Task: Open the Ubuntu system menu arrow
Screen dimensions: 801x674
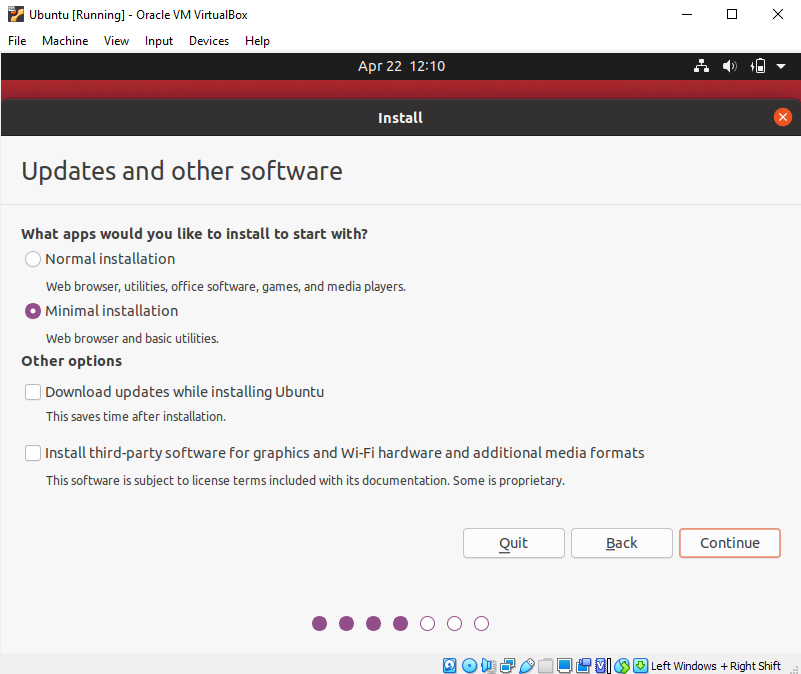Action: 781,66
